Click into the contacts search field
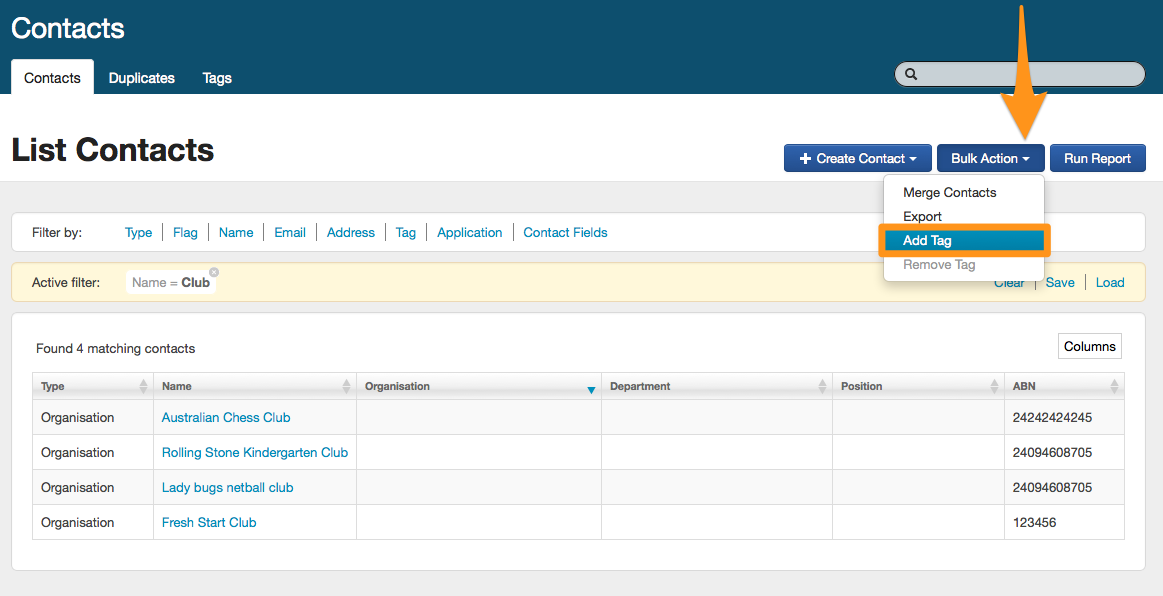Viewport: 1163px width, 596px height. click(1030, 74)
